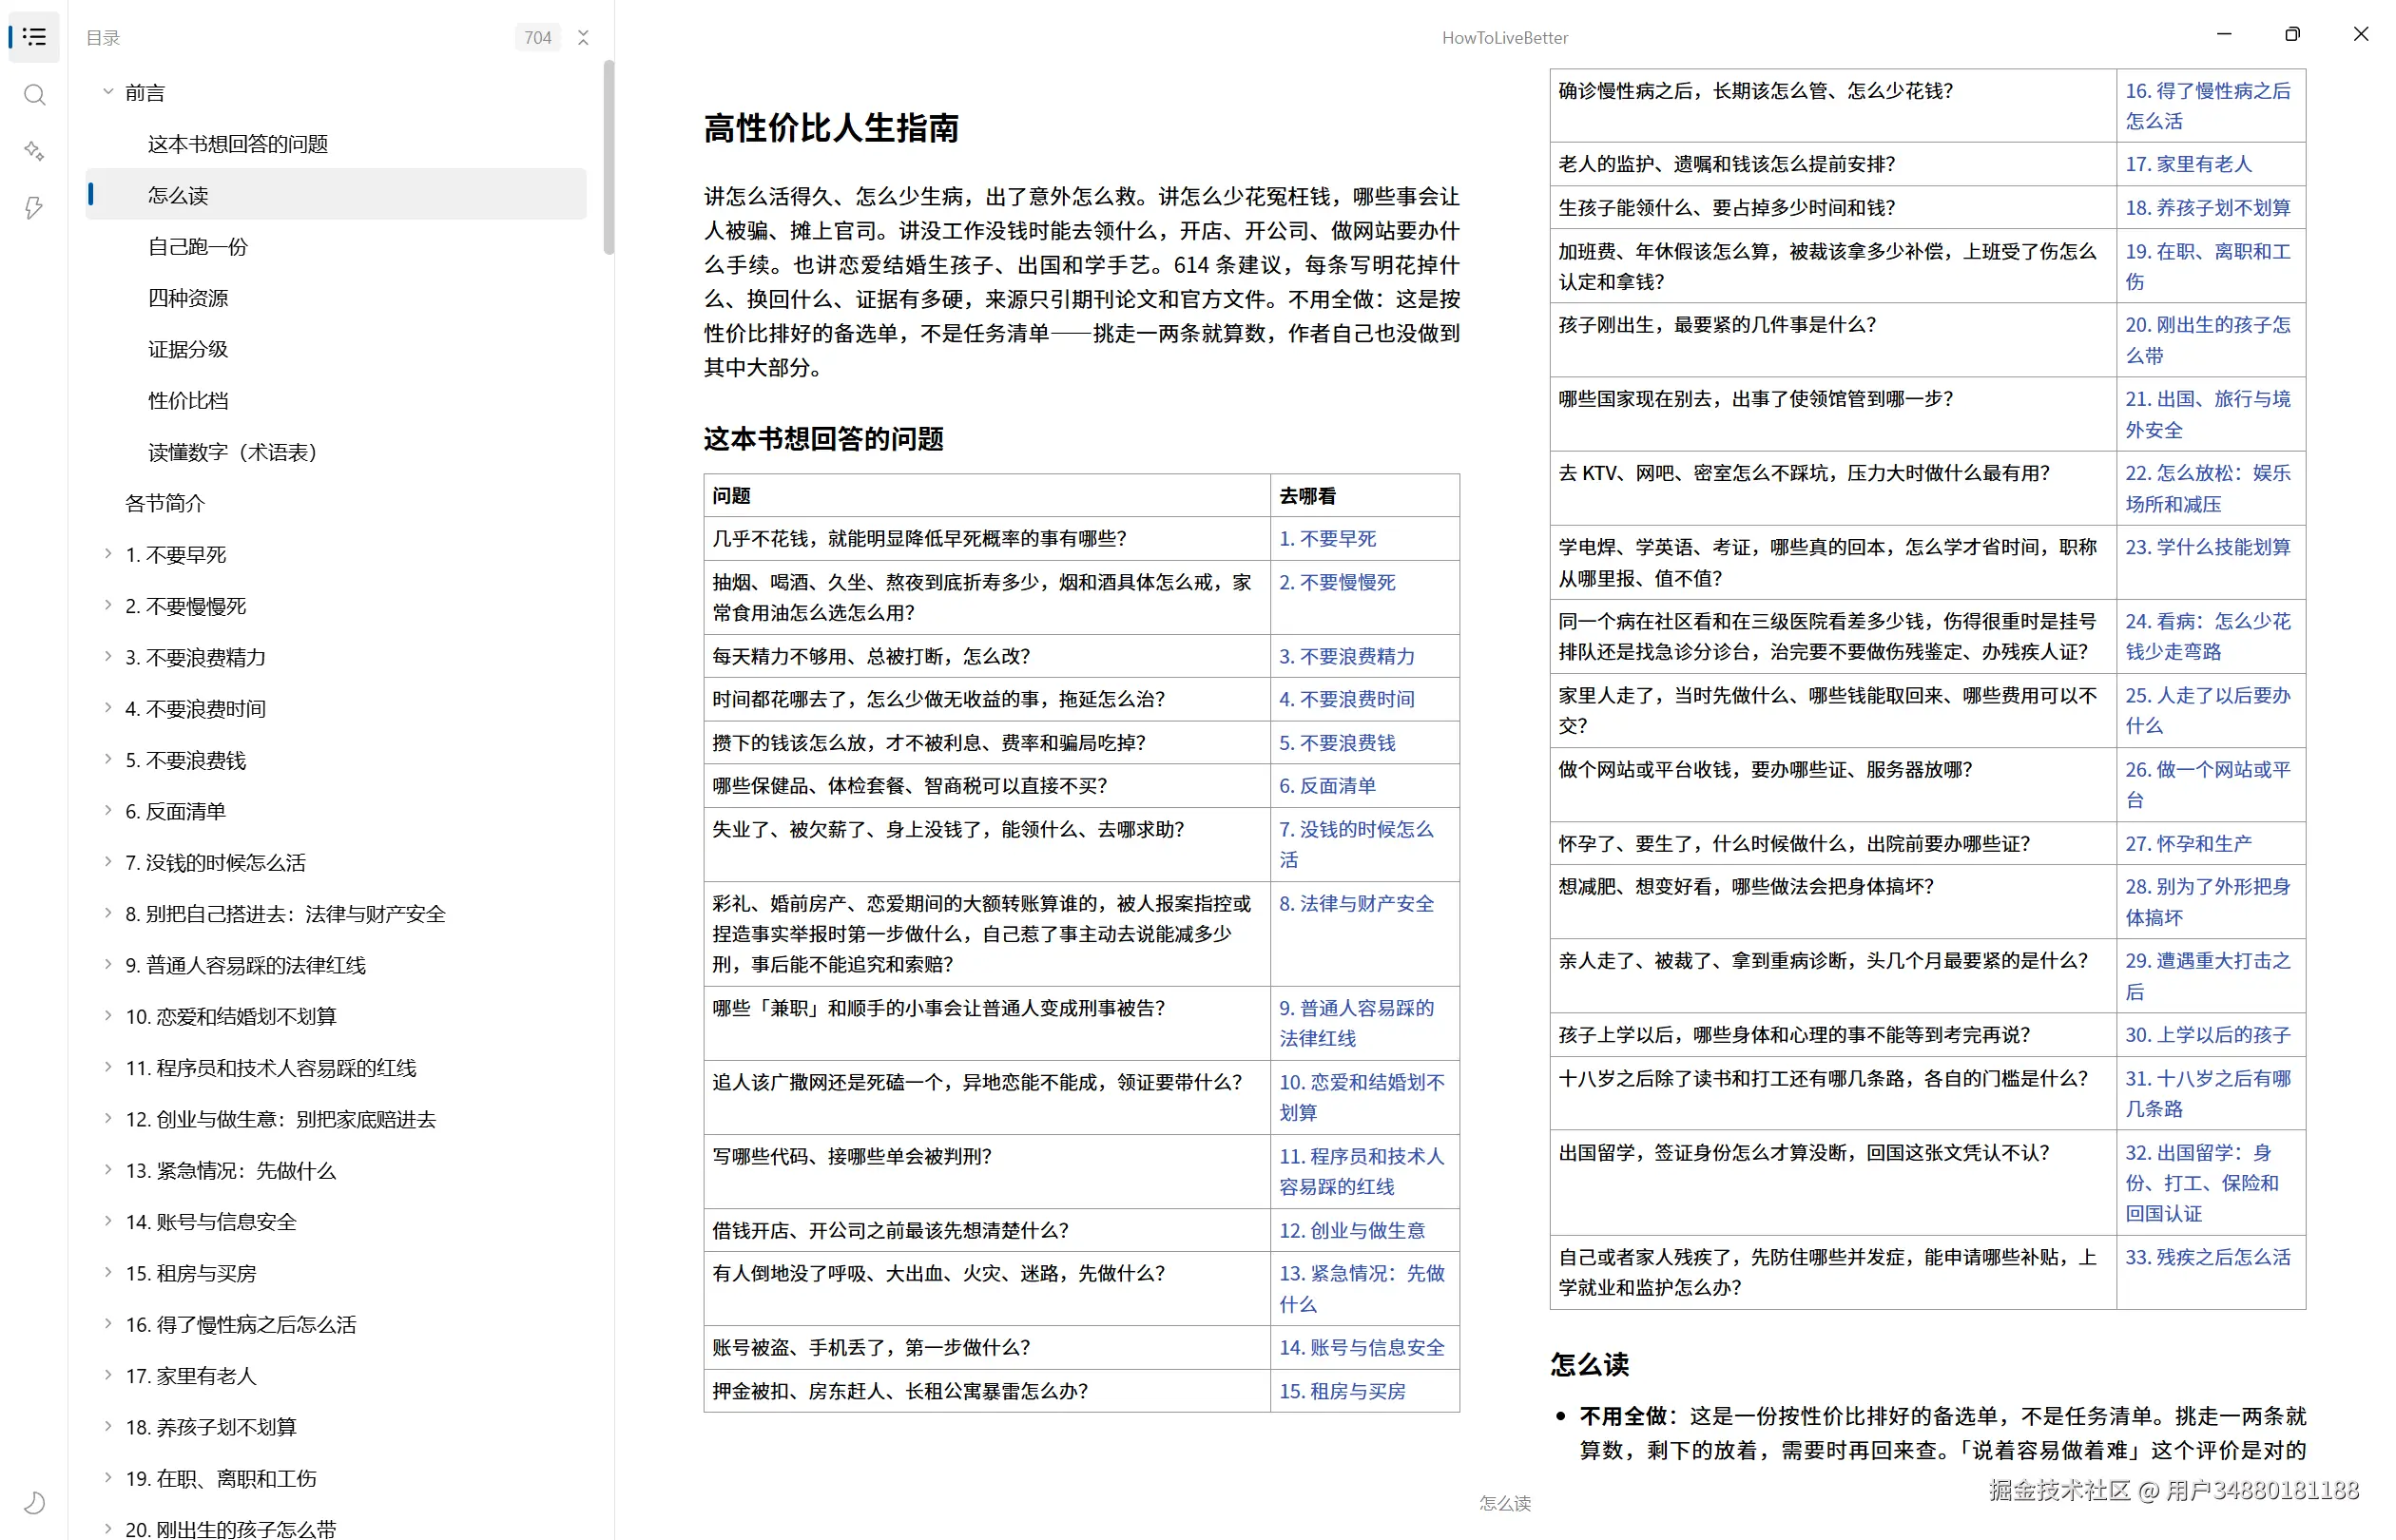This screenshot has width=2396, height=1540.
Task: Expand 13. 紧急情况 chapter chevron
Action: pyautogui.click(x=108, y=1169)
